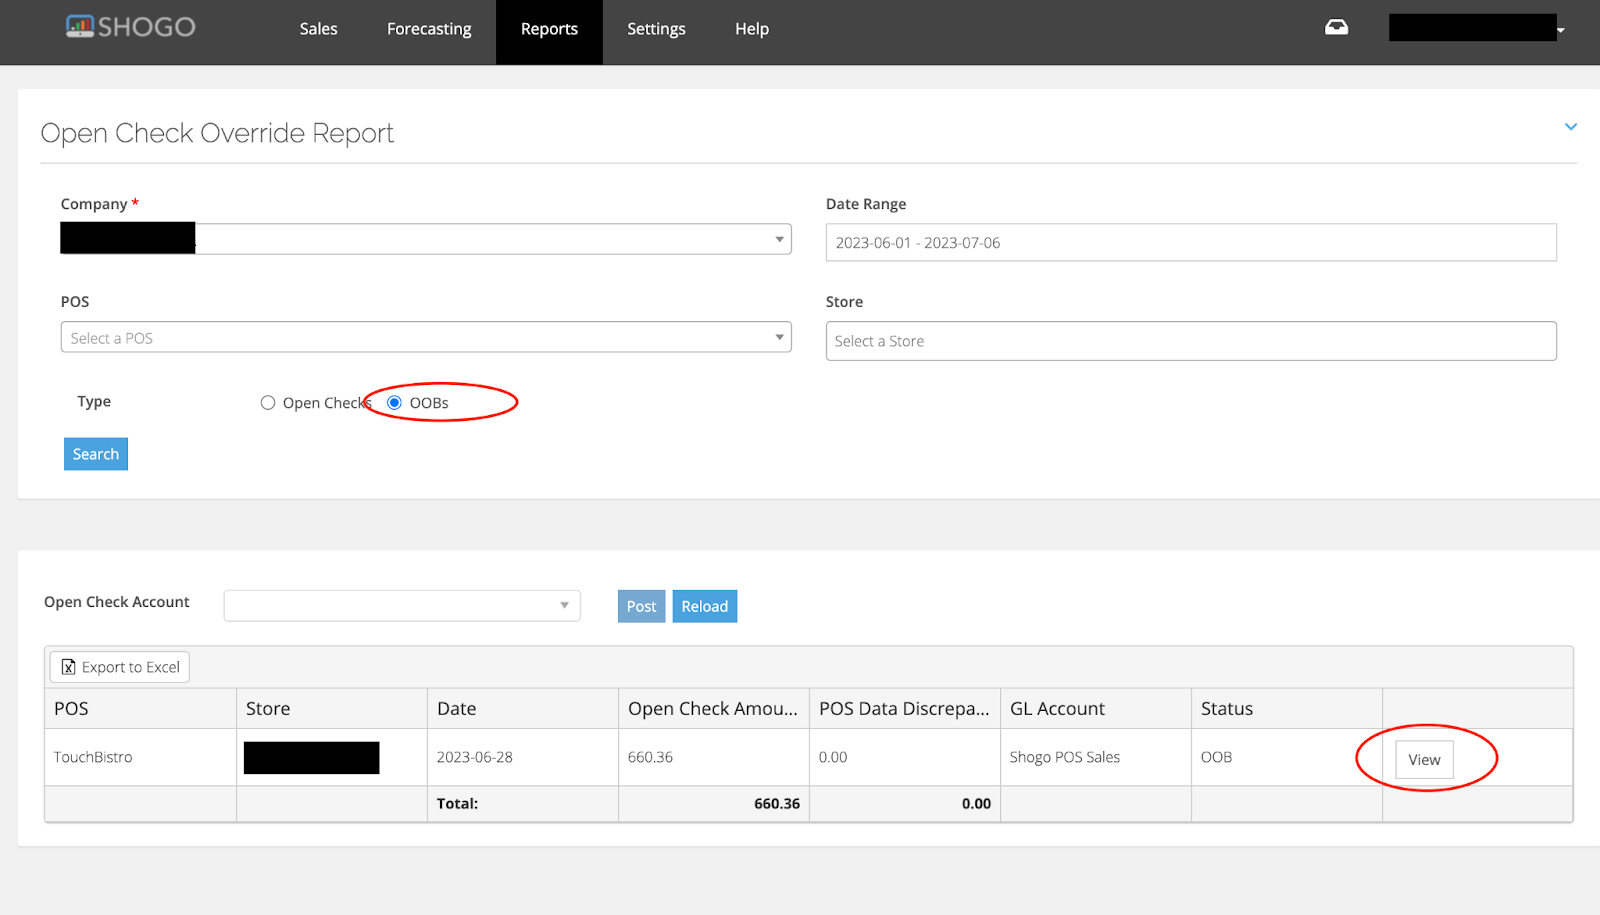This screenshot has width=1600, height=915.
Task: Click the Open Check Override Report title
Action: click(217, 133)
